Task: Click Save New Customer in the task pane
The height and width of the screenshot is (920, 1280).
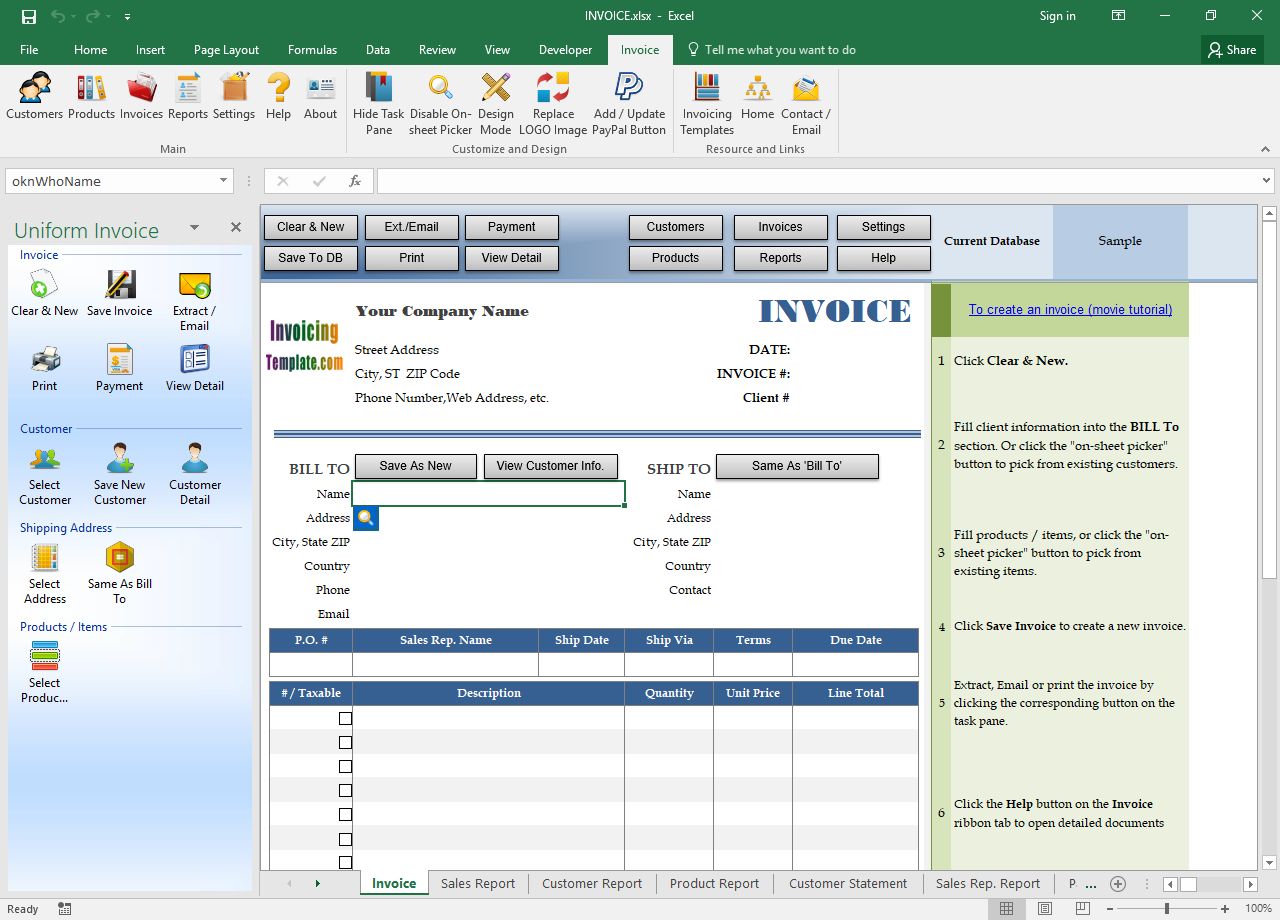Action: [119, 475]
